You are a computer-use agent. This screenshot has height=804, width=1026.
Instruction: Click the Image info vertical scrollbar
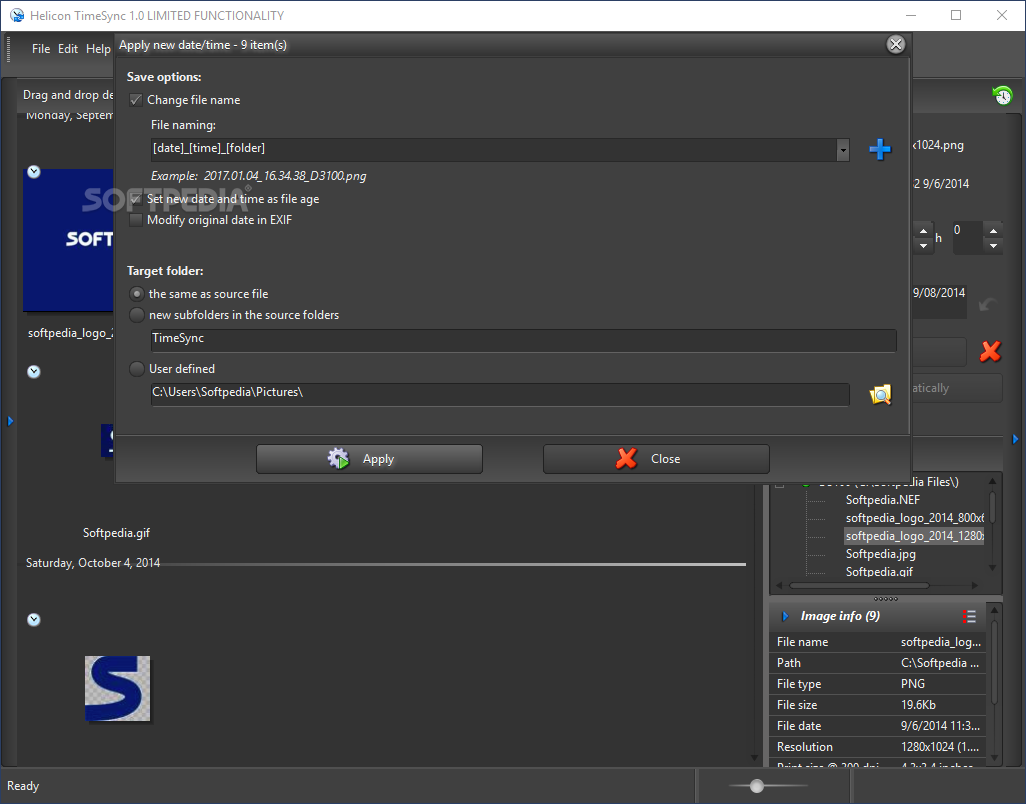click(994, 662)
